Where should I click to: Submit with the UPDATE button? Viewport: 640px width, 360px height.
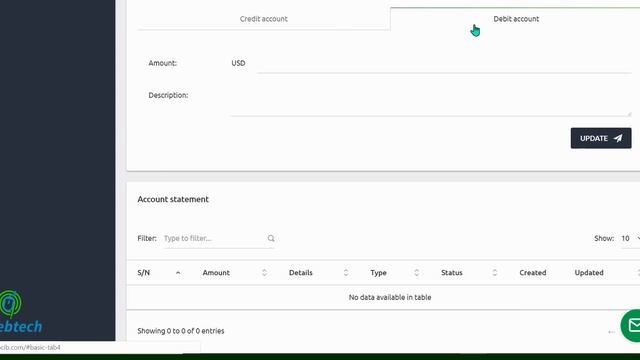tap(601, 138)
